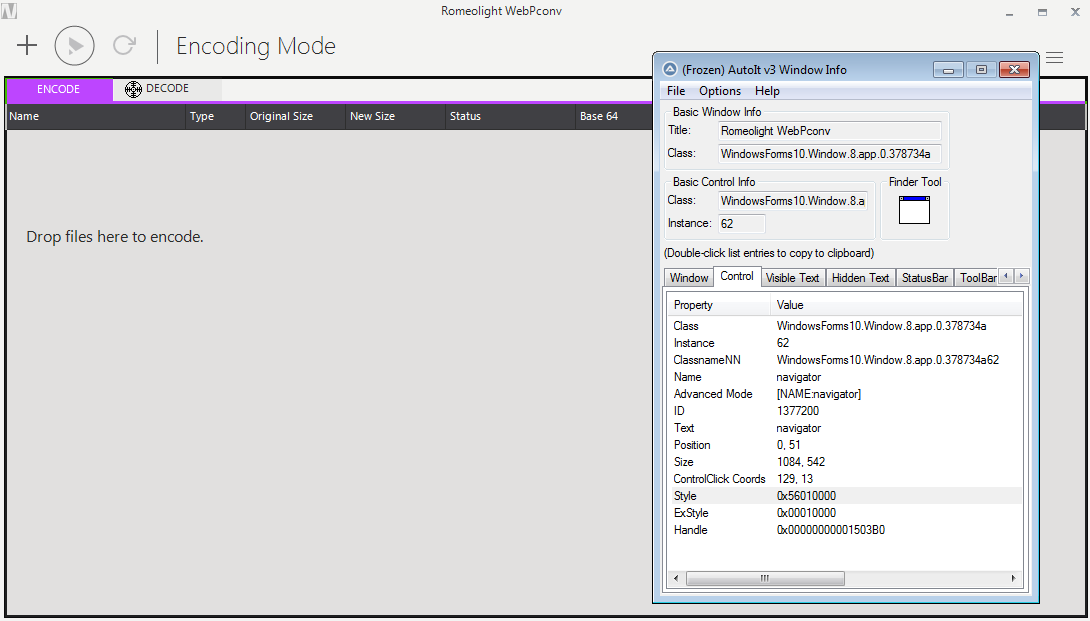Image resolution: width=1090 pixels, height=621 pixels.
Task: Click the Instance field showing 62
Action: 742,224
